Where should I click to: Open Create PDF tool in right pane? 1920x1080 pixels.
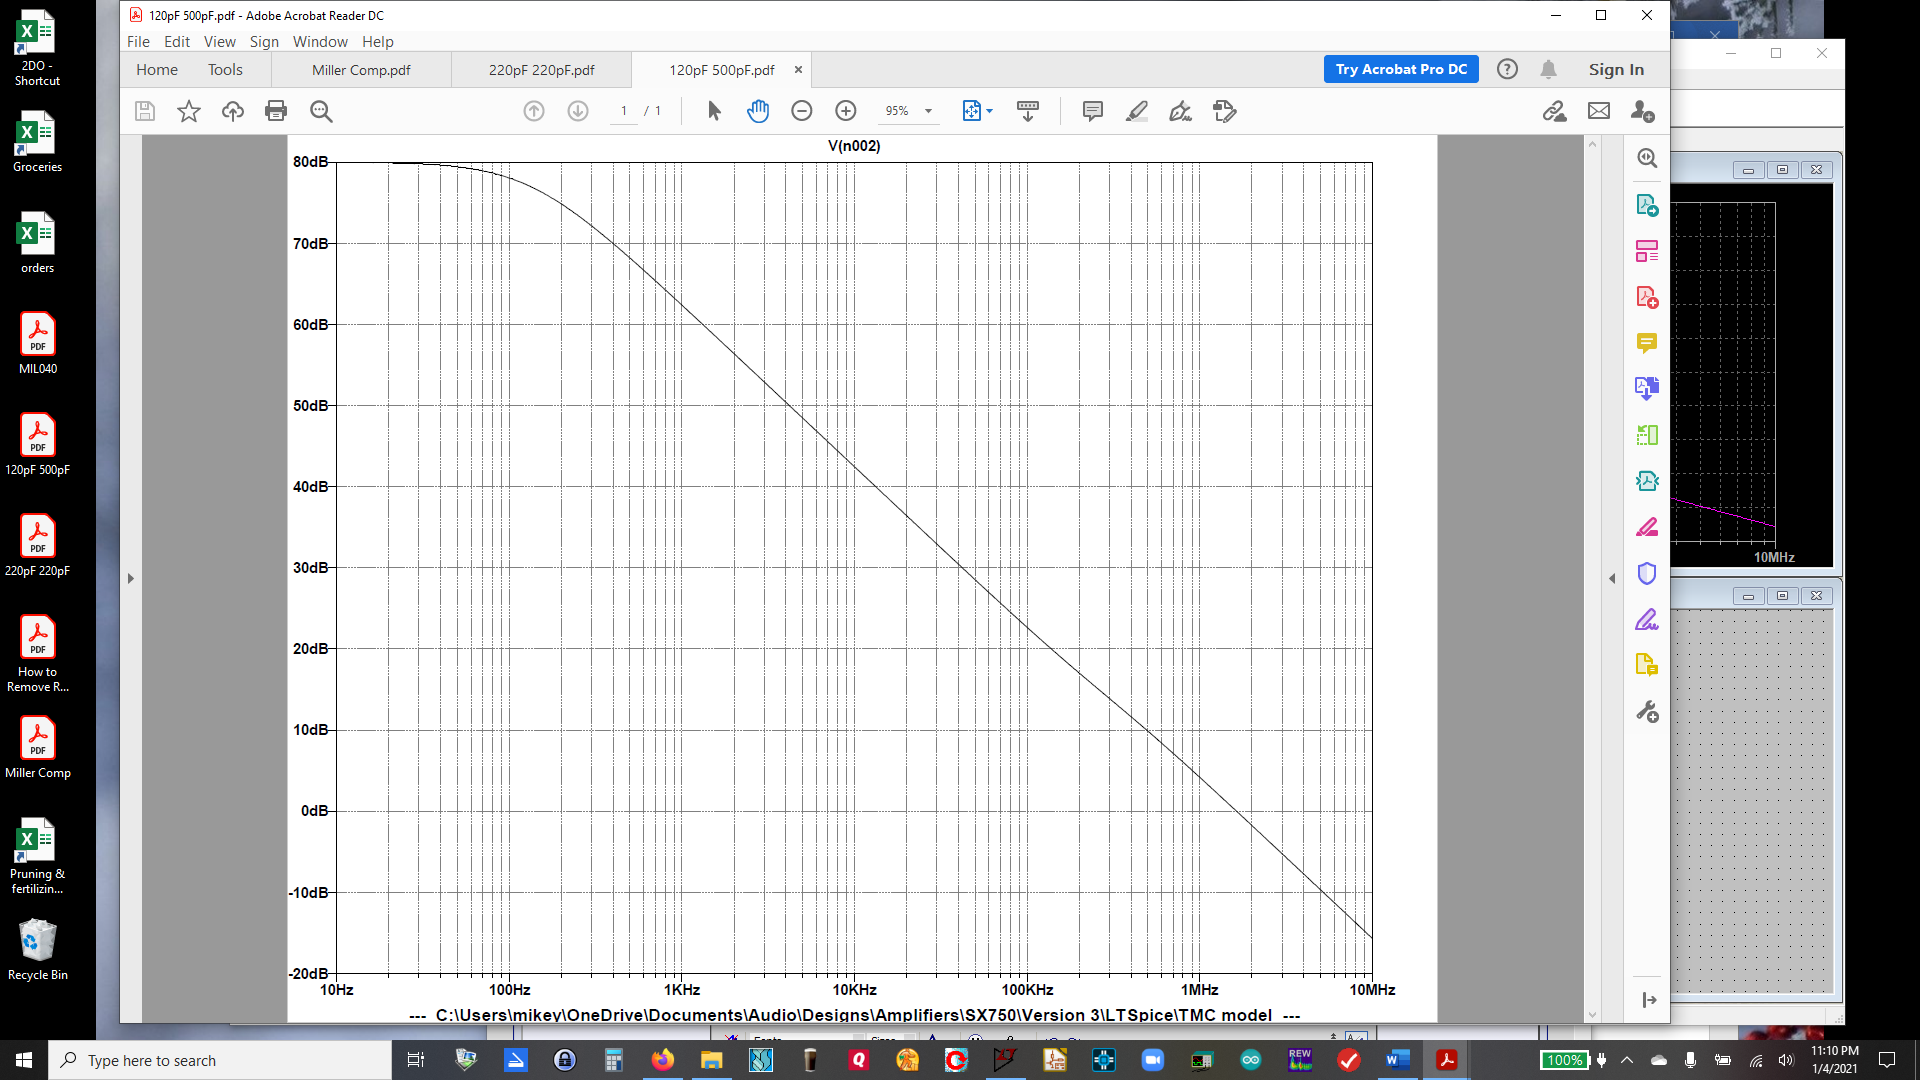click(1647, 297)
